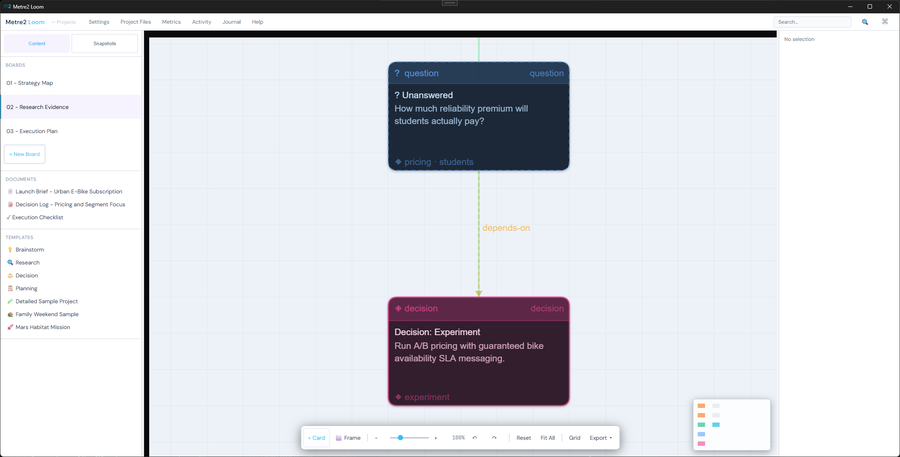Click the question card's right-side type label
The width and height of the screenshot is (900, 457).
pyautogui.click(x=546, y=73)
